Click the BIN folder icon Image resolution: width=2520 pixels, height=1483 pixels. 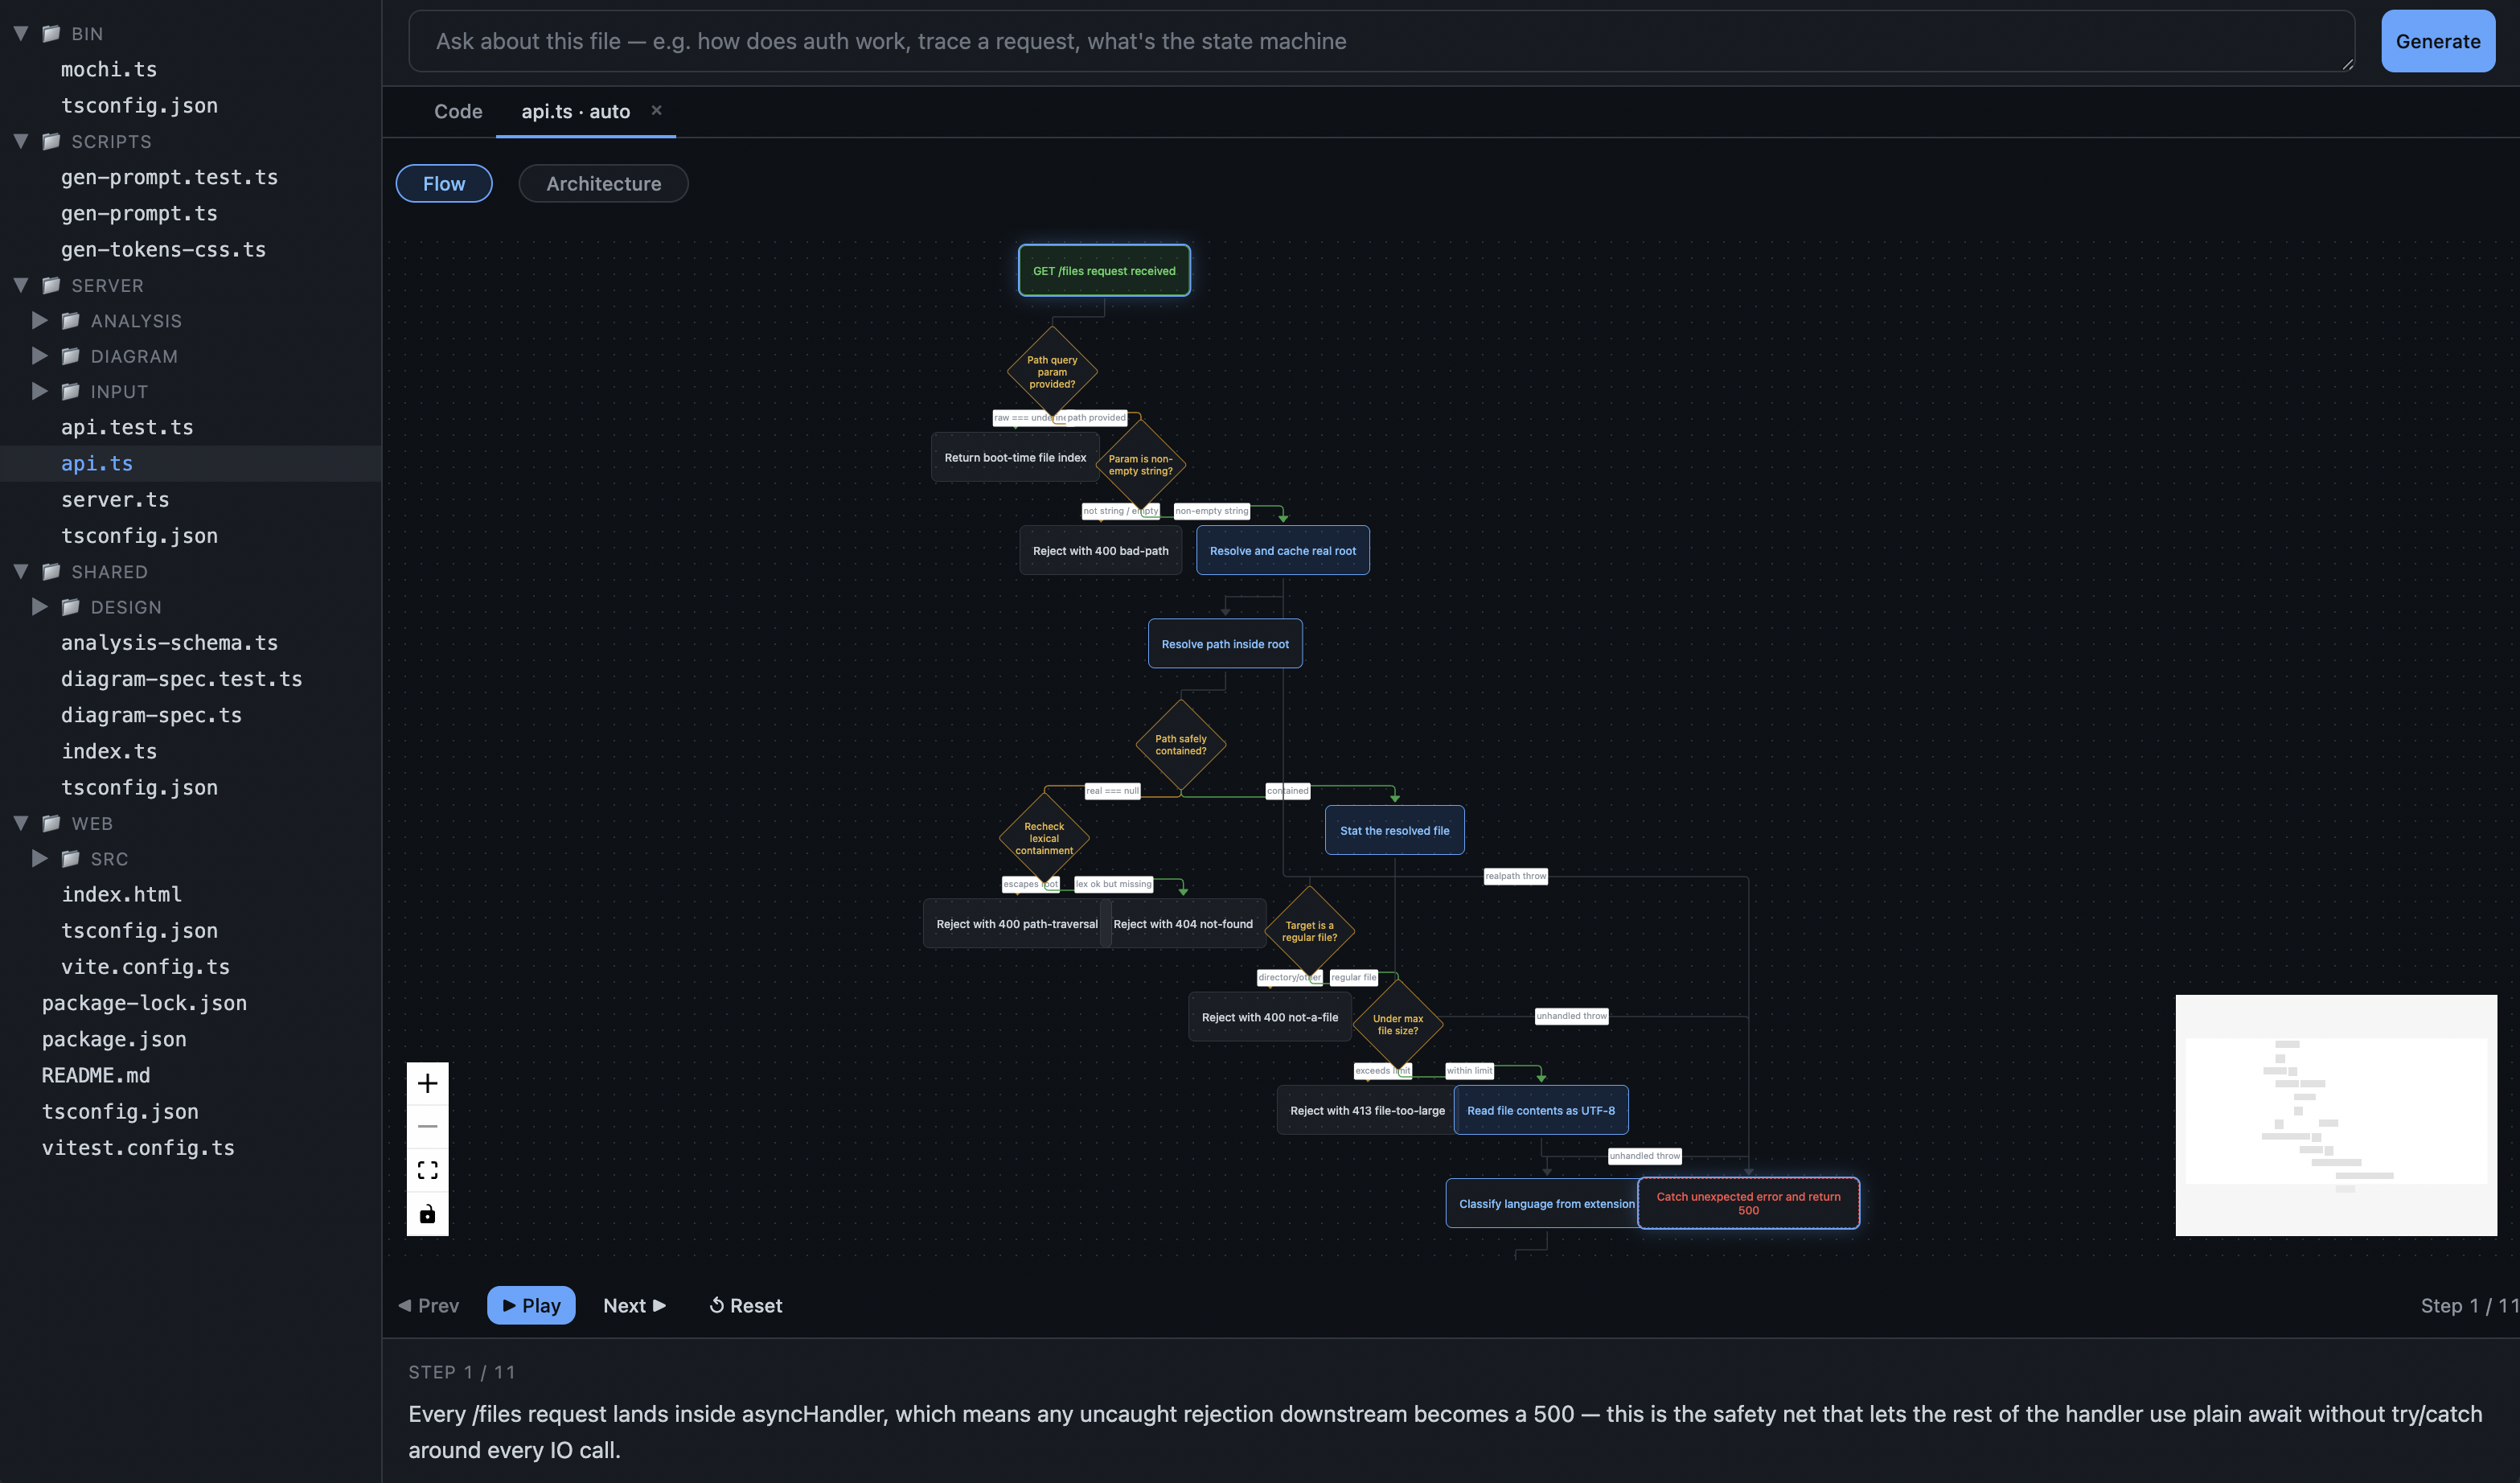pyautogui.click(x=51, y=34)
